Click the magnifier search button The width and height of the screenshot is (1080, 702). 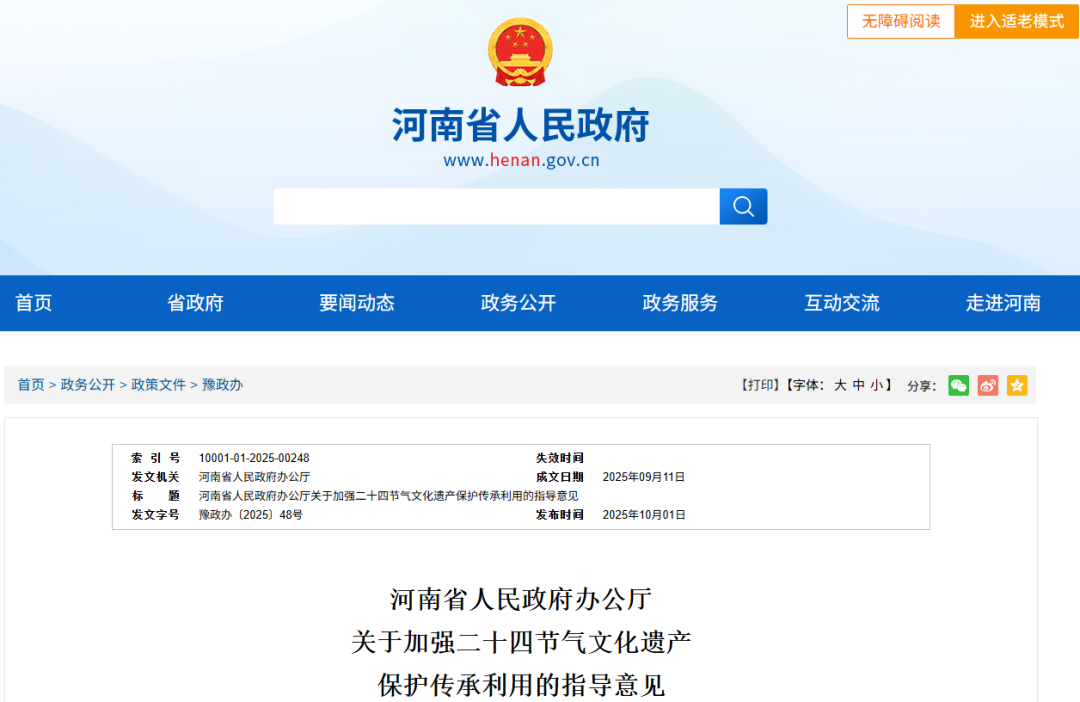click(743, 206)
